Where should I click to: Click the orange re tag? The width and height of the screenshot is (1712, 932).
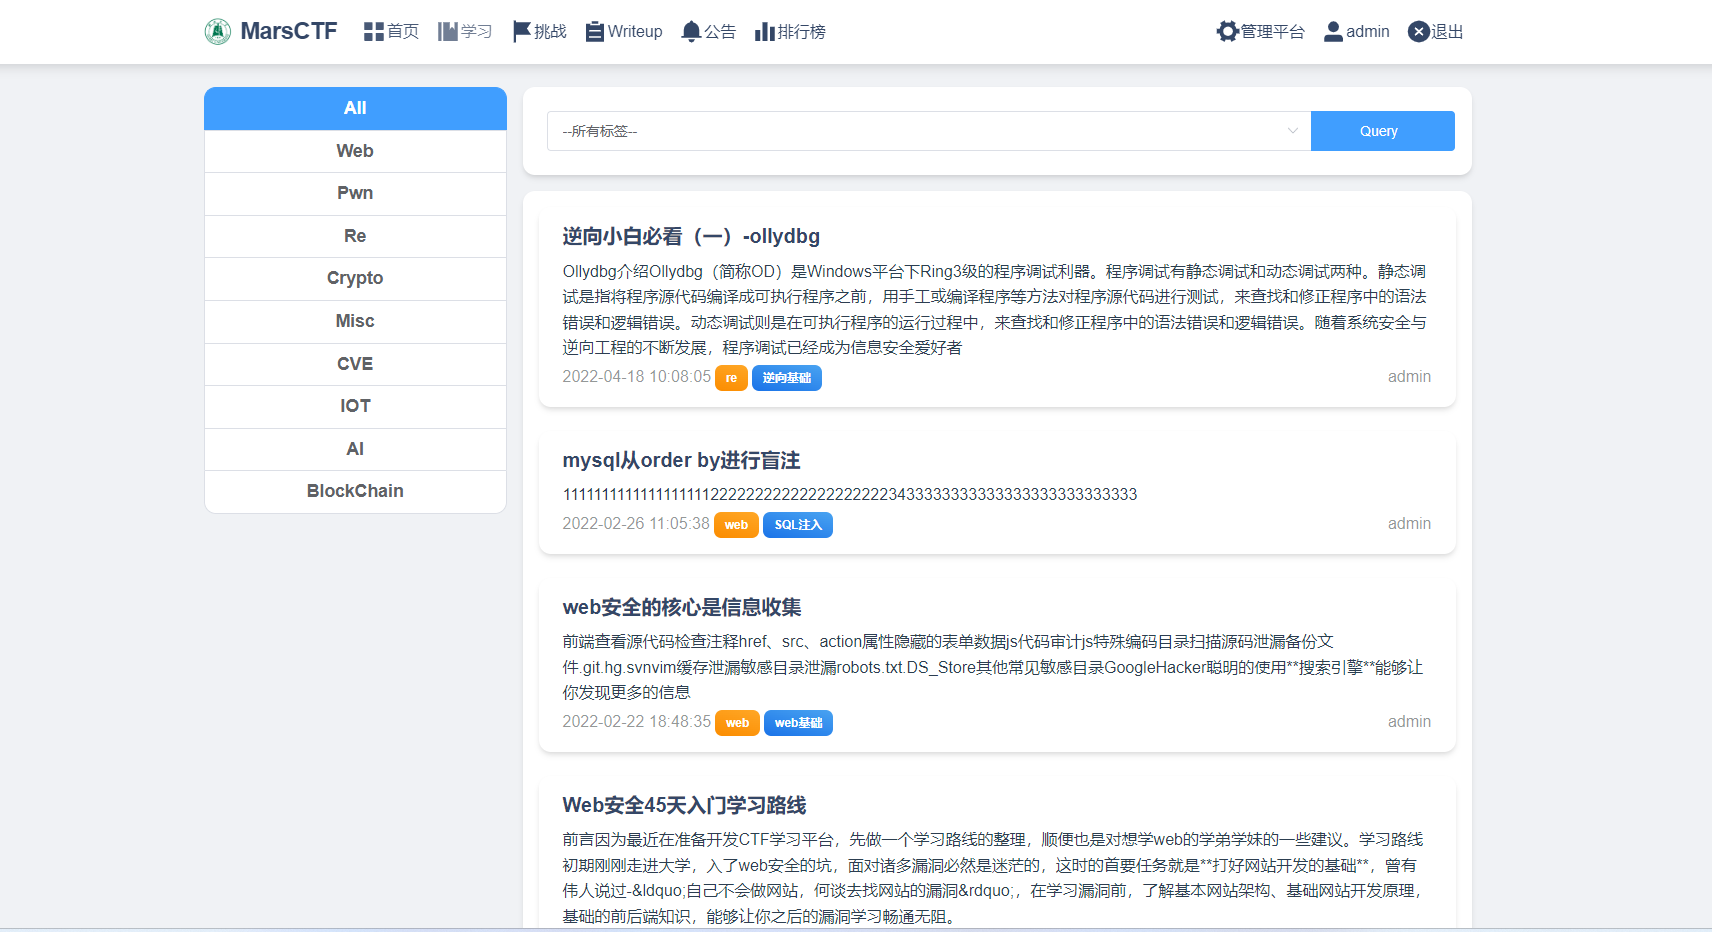click(731, 378)
